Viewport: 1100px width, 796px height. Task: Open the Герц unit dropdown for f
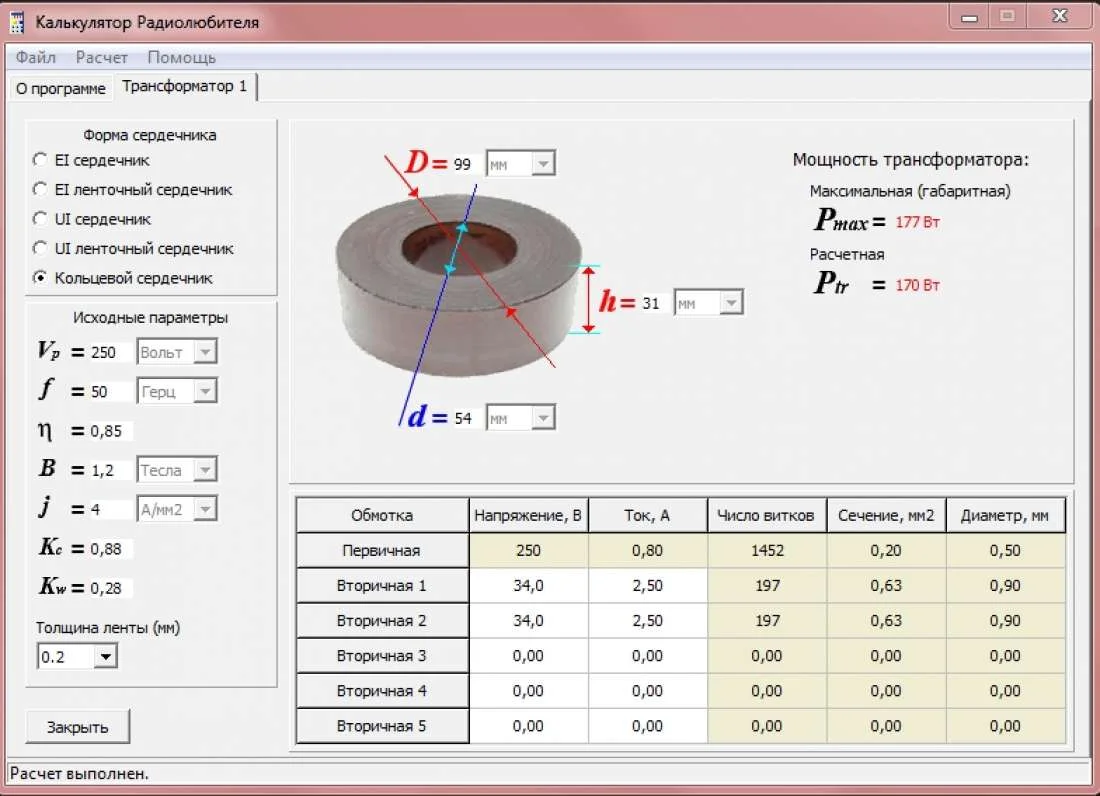click(x=177, y=391)
